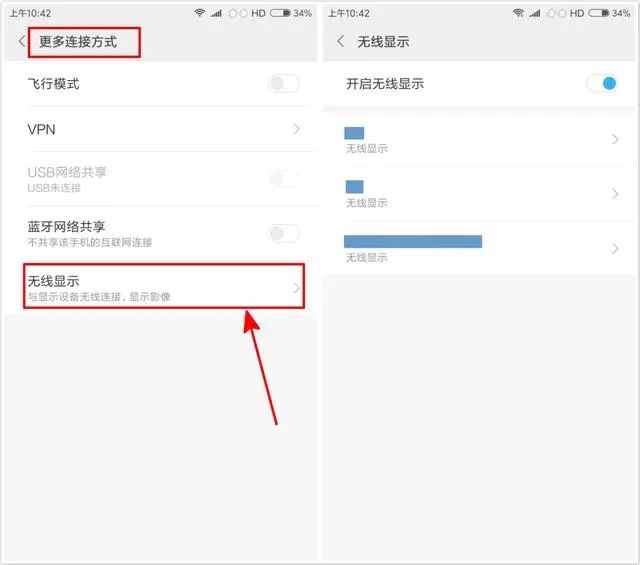Tap signal strength icon in left status bar
The width and height of the screenshot is (640, 565).
[216, 13]
